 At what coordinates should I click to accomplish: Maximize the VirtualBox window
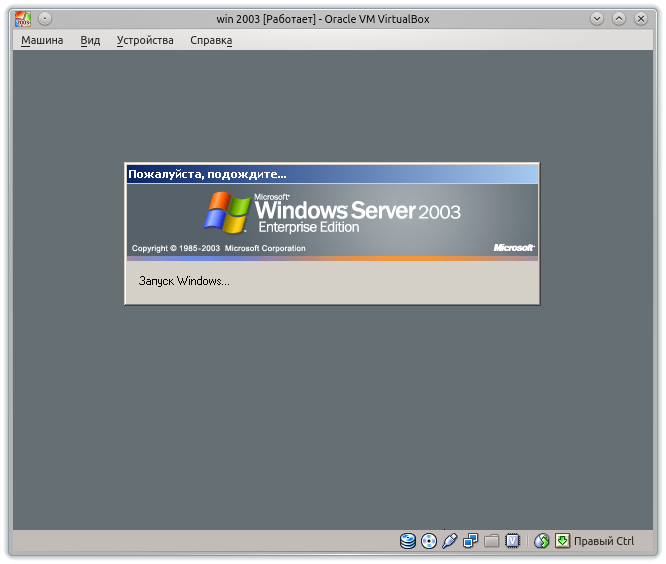pos(619,19)
